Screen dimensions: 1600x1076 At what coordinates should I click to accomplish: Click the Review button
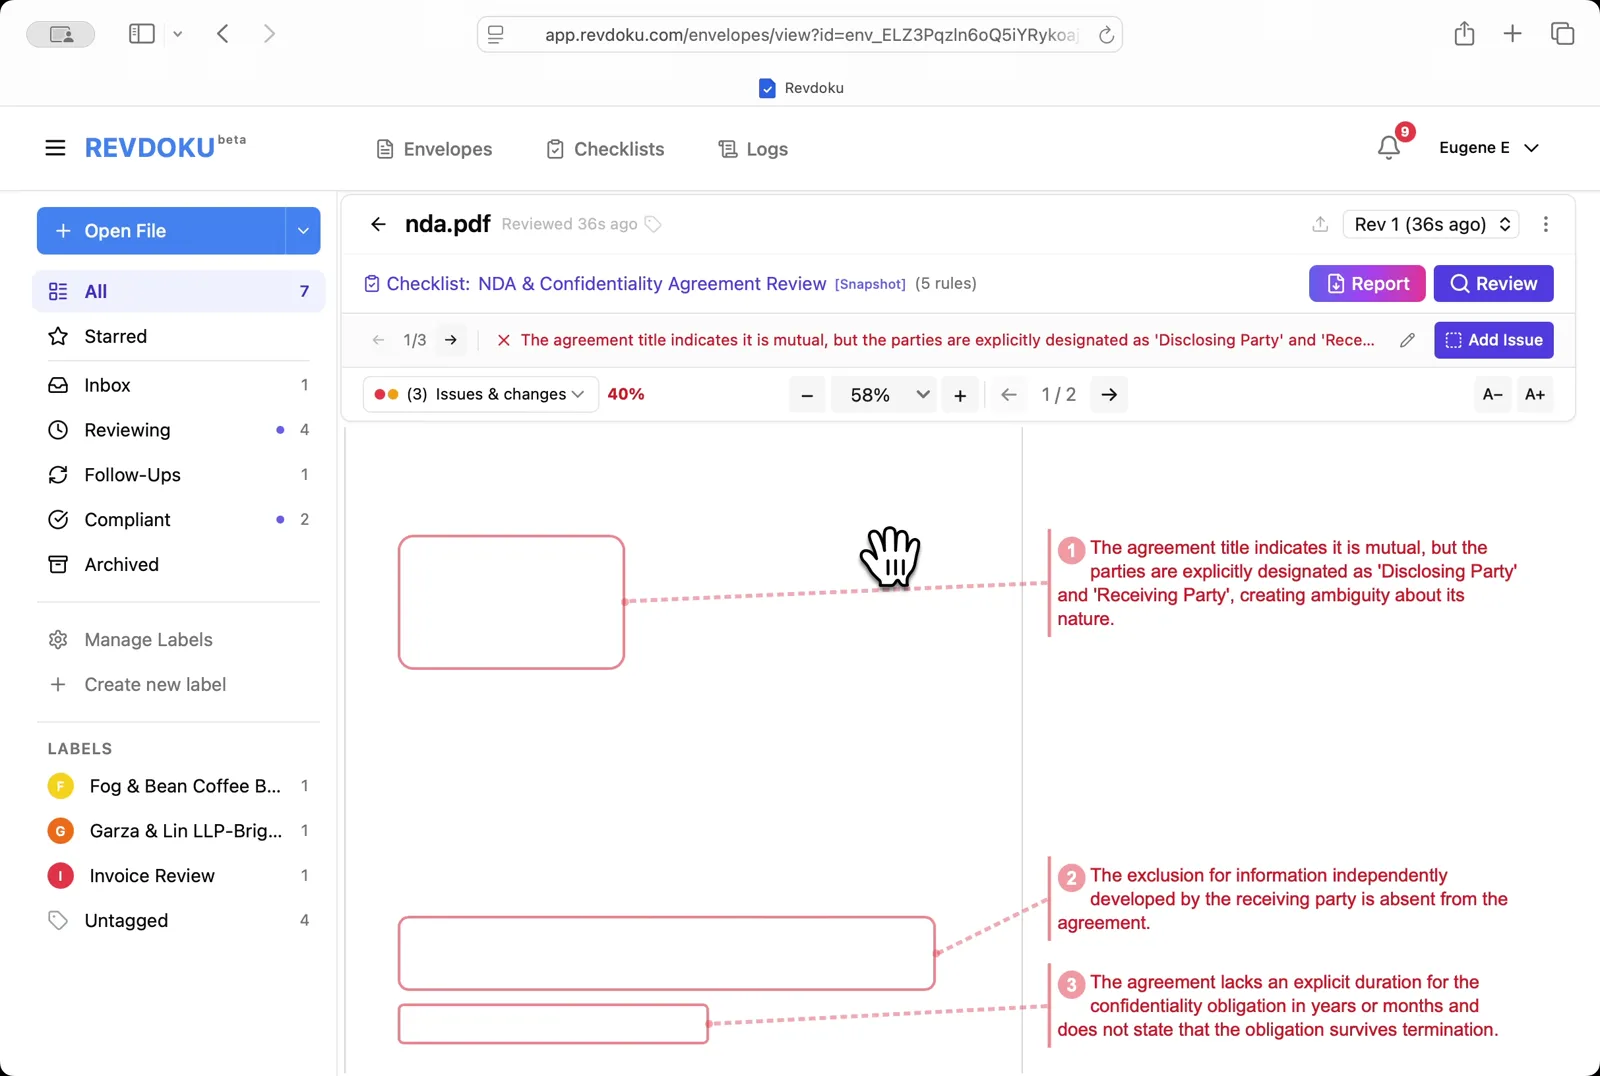coord(1493,283)
